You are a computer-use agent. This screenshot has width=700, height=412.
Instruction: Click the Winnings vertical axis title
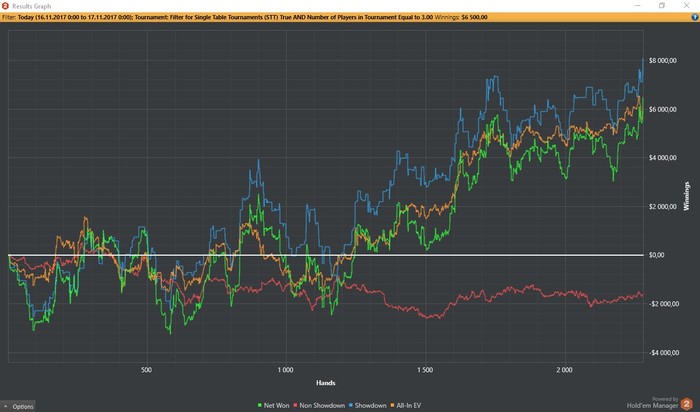click(x=687, y=196)
